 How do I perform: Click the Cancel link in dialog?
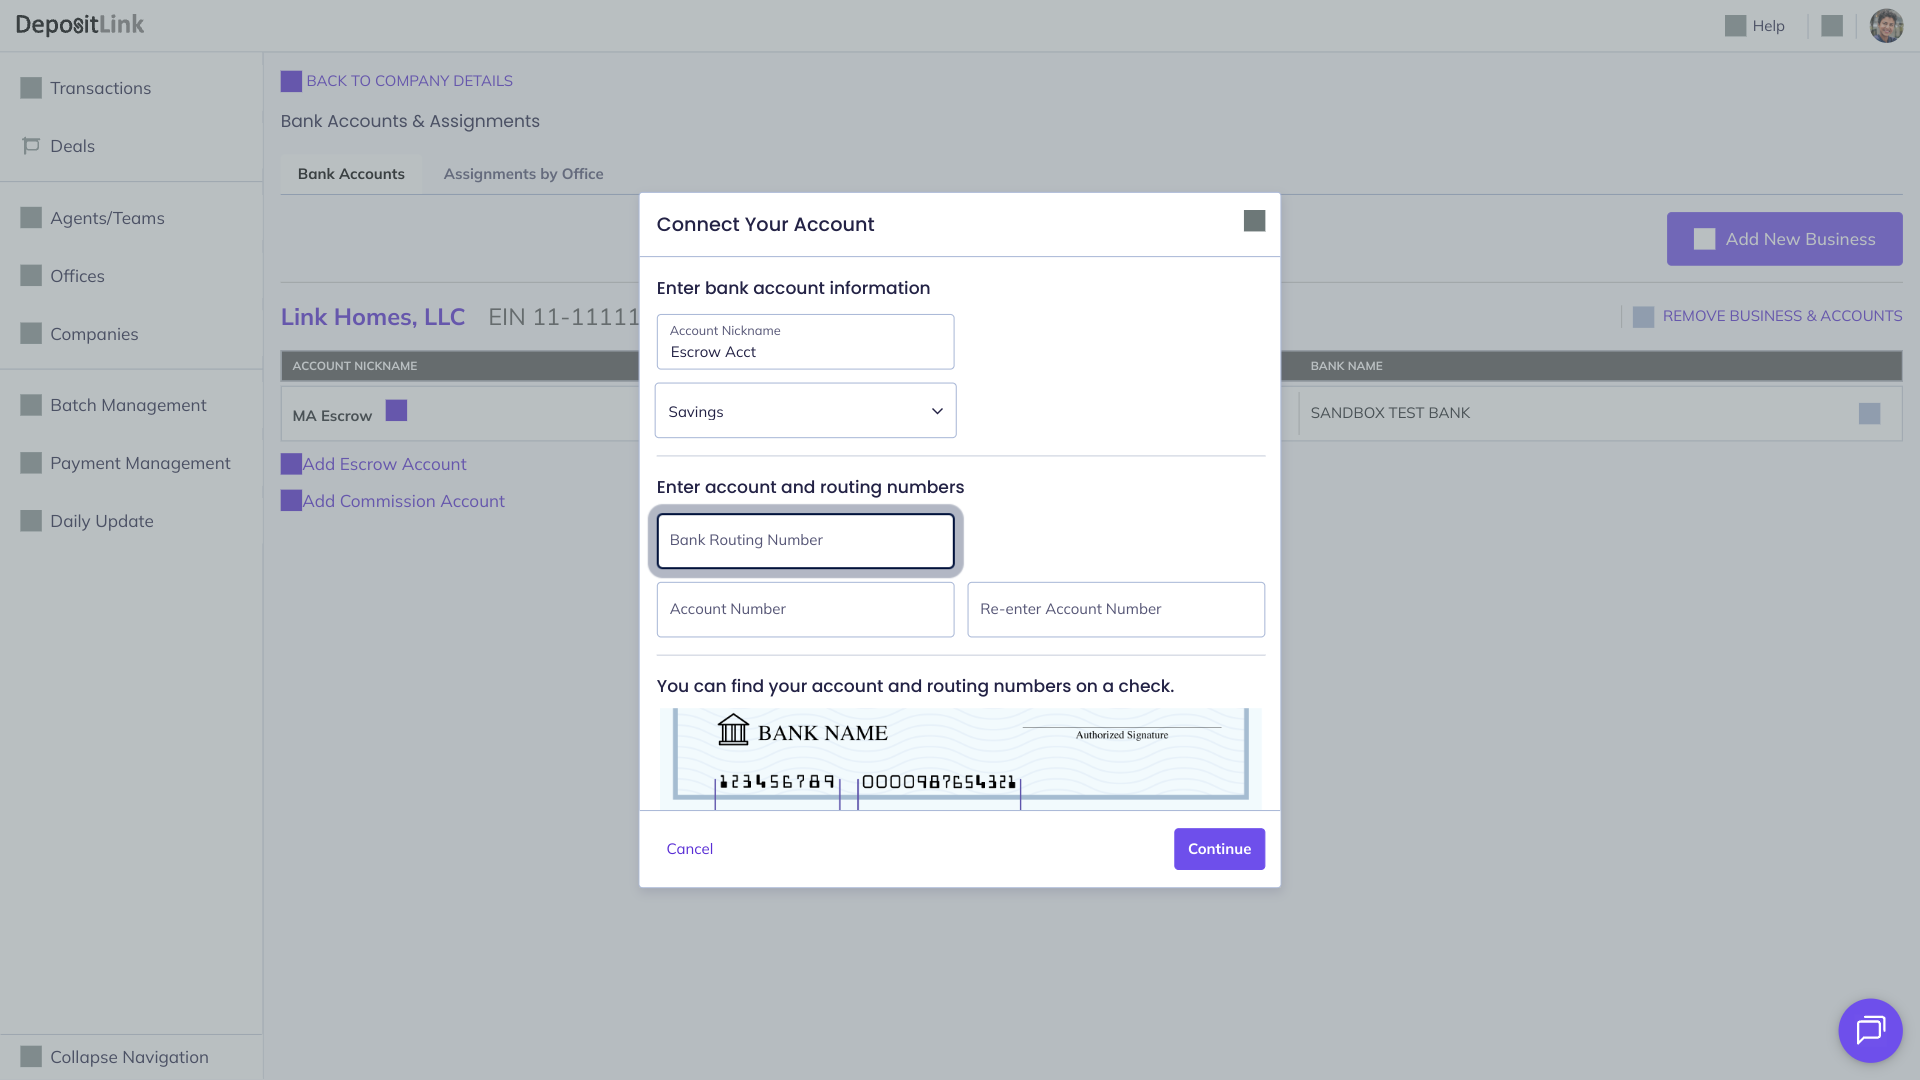(x=689, y=849)
